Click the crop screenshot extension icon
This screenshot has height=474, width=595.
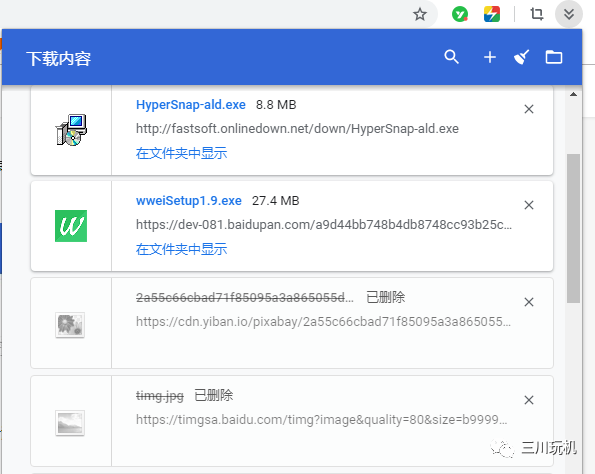(x=537, y=14)
